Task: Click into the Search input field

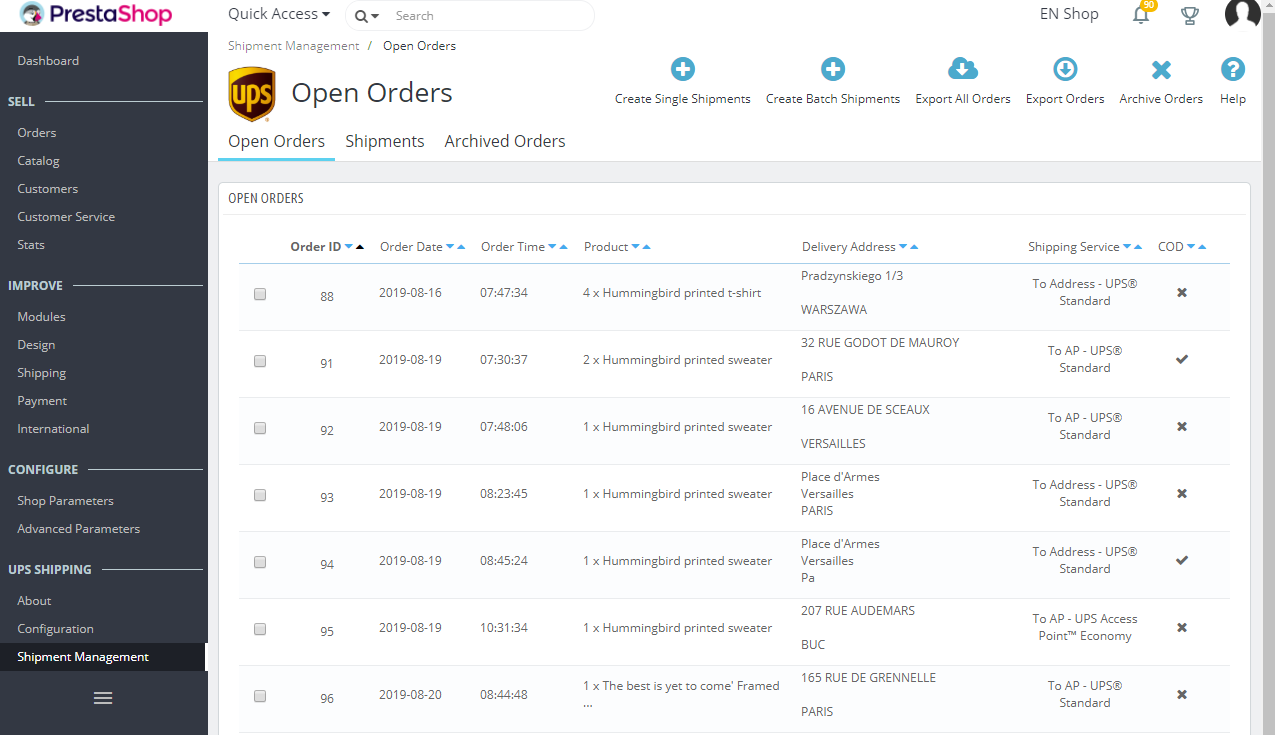Action: tap(490, 16)
